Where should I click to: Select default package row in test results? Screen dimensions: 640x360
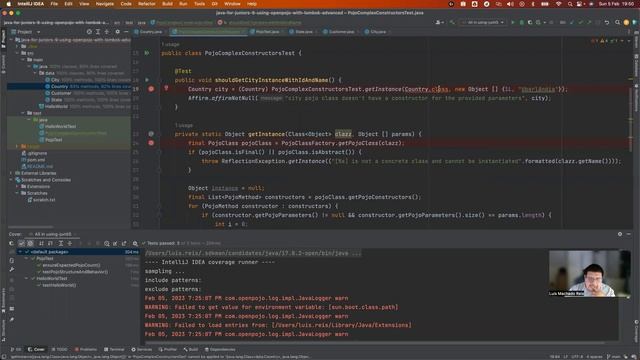tap(78, 252)
